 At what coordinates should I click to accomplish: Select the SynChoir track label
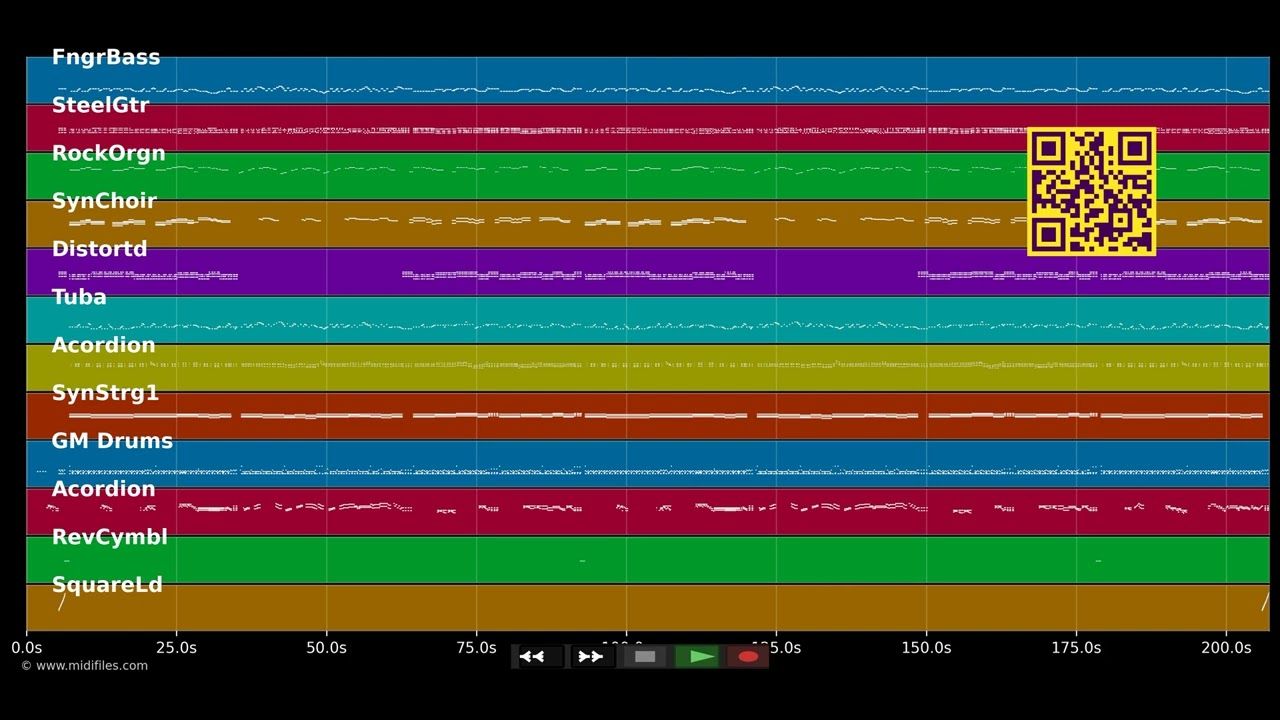click(104, 201)
